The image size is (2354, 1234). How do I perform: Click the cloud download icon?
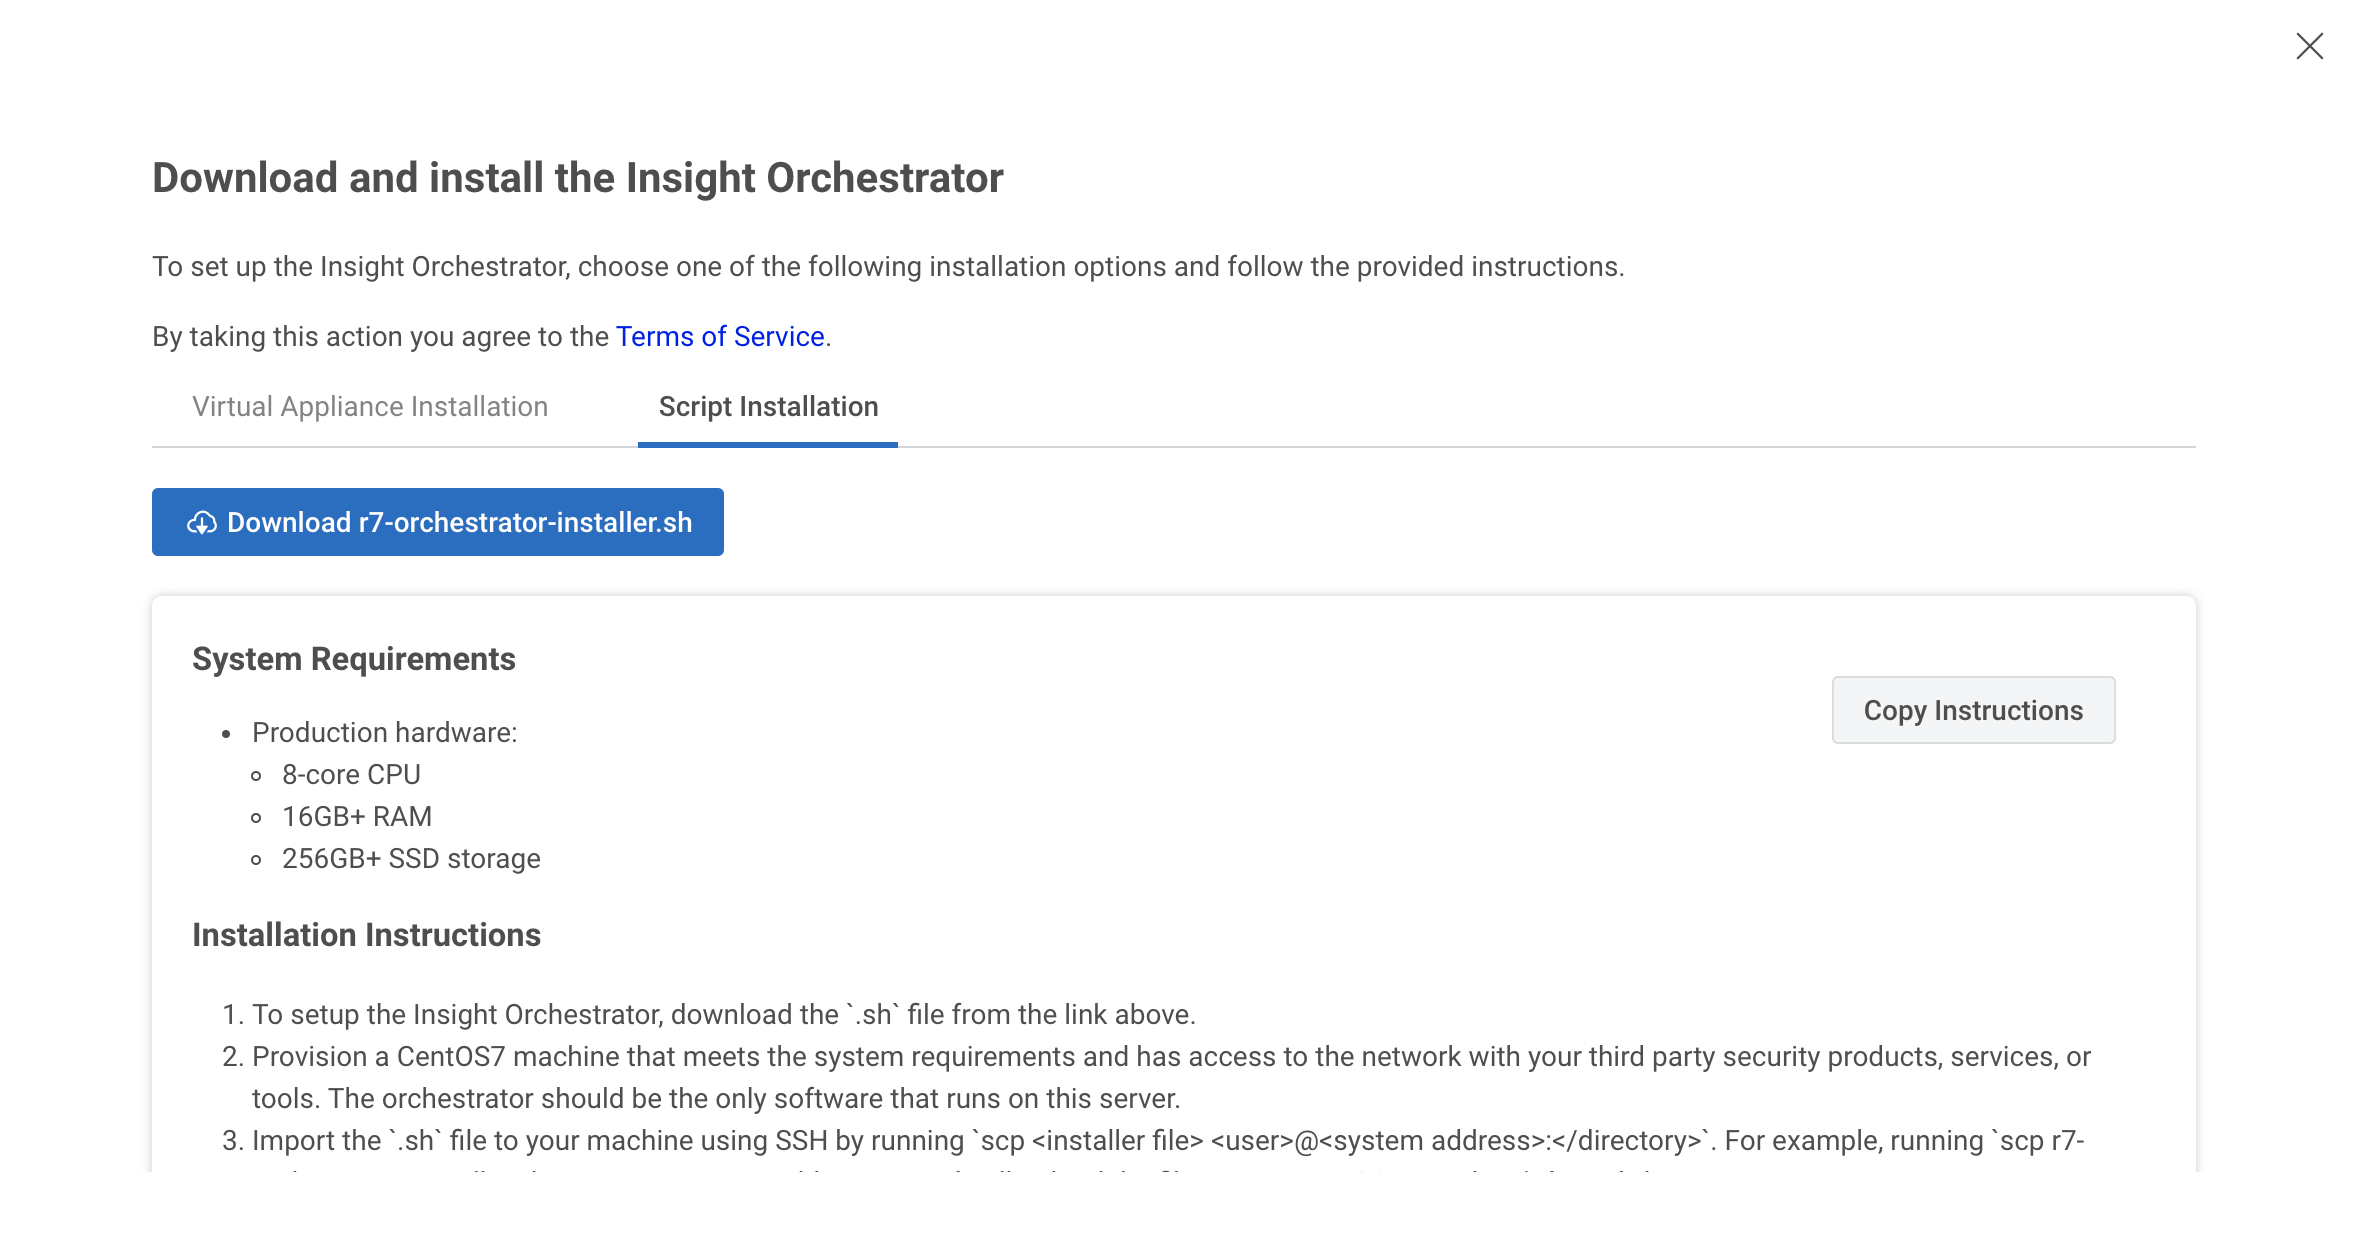[202, 523]
